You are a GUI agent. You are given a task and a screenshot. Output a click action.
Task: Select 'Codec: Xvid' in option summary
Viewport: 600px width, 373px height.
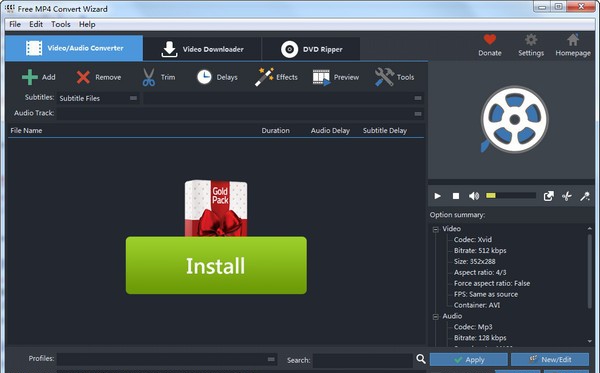point(473,239)
